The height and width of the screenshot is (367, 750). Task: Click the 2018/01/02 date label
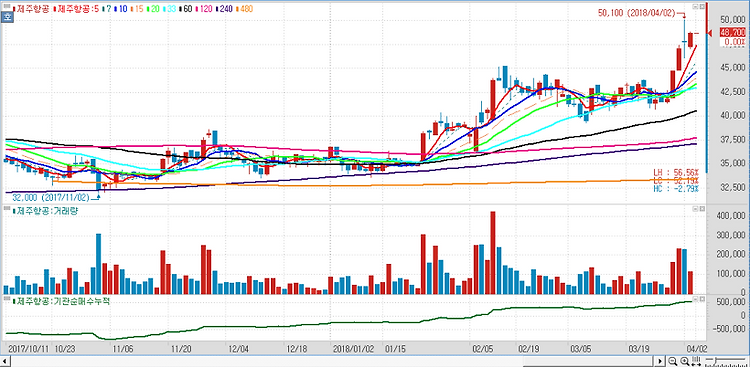353,349
